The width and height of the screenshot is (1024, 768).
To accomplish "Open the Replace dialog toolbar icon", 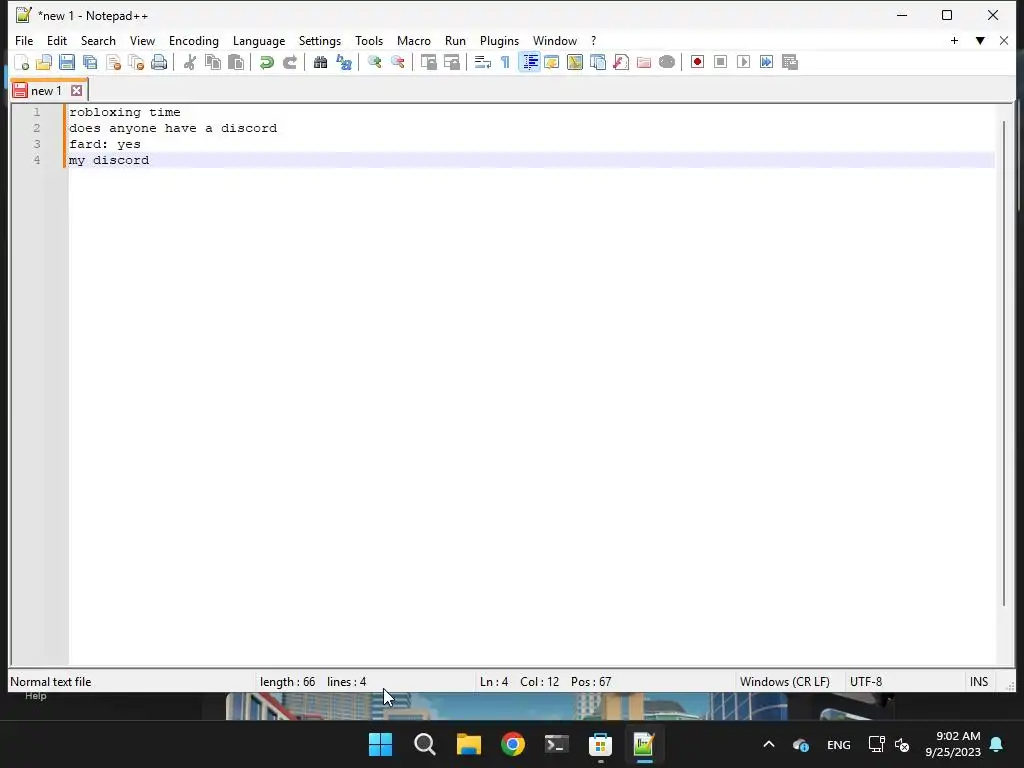I will [344, 62].
